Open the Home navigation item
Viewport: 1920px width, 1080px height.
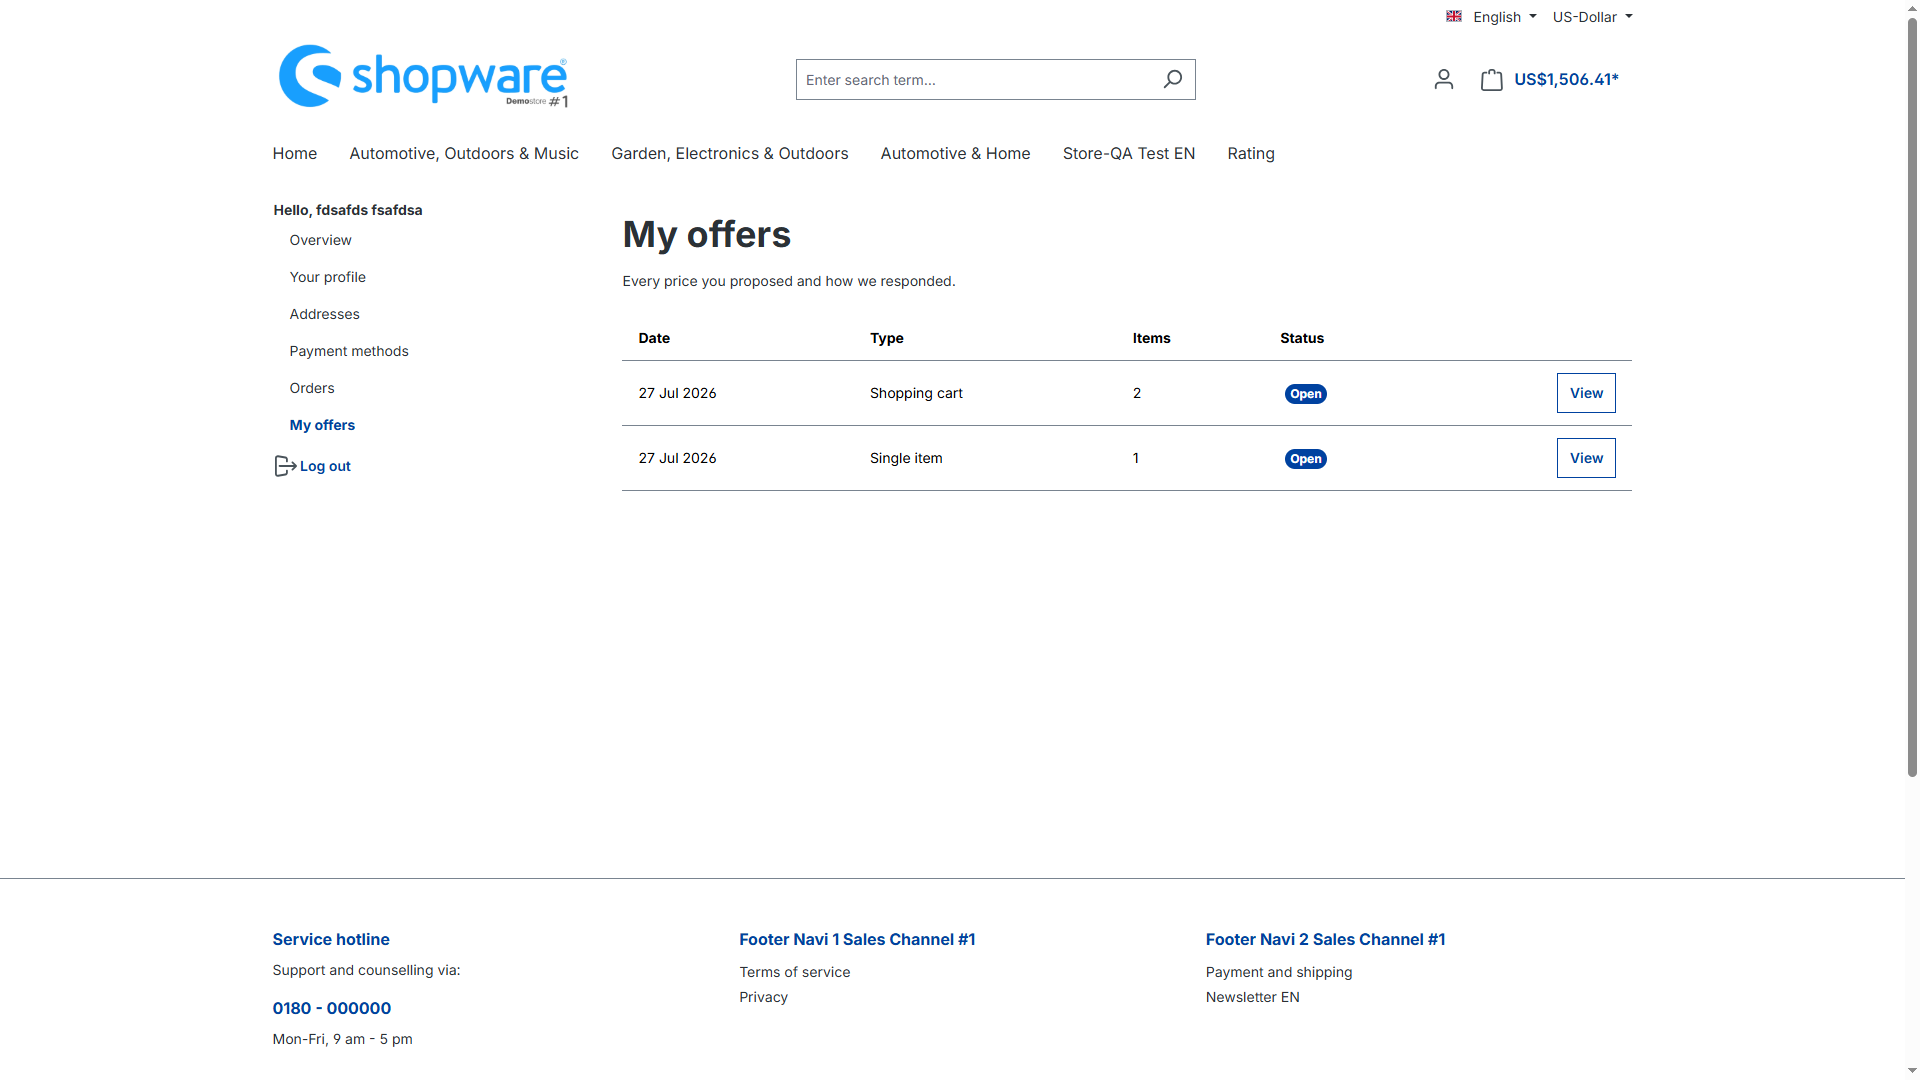[x=294, y=153]
